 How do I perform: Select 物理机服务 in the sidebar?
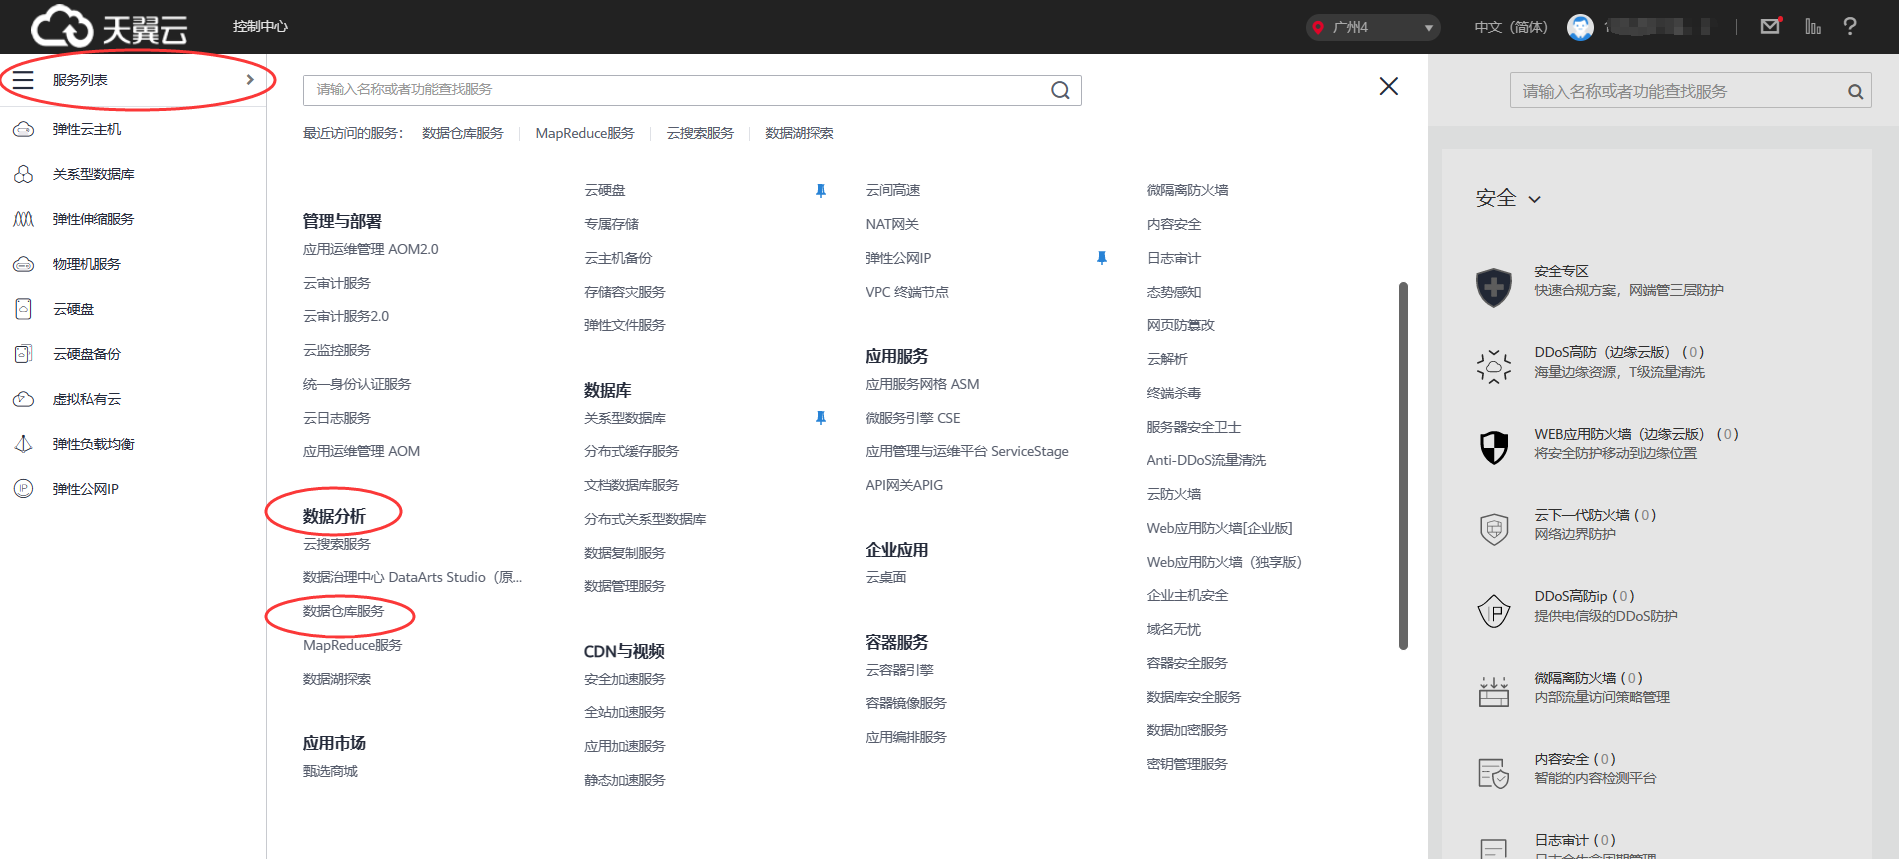pos(87,264)
